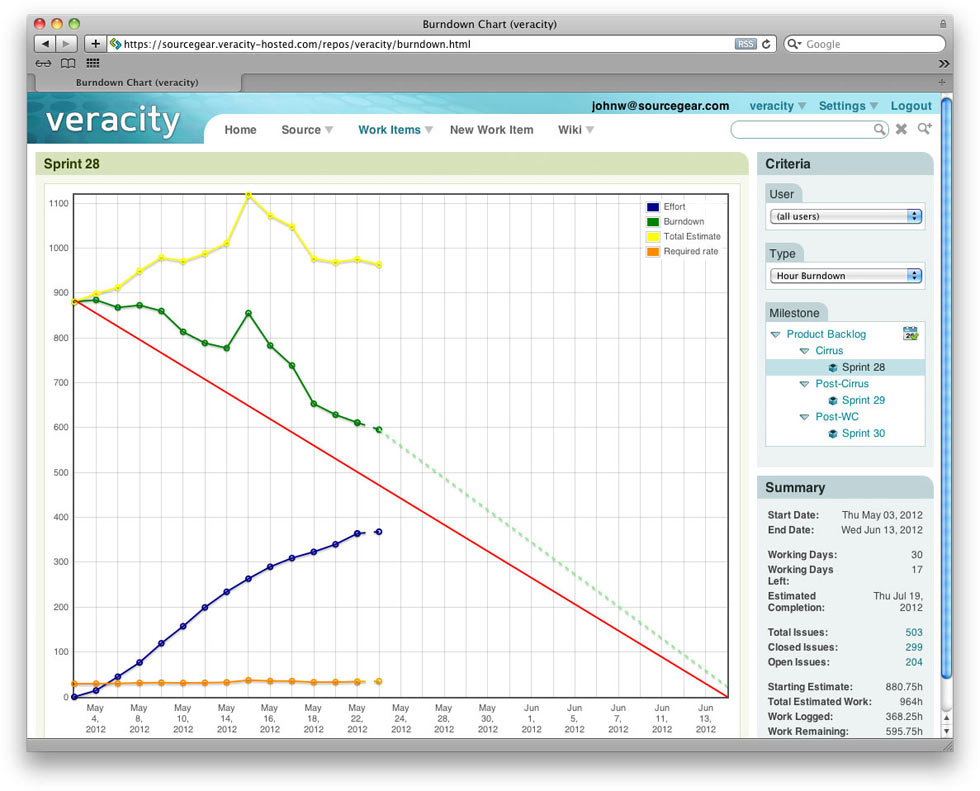Reload page with the refresh arrow
This screenshot has width=980, height=791.
coord(767,44)
